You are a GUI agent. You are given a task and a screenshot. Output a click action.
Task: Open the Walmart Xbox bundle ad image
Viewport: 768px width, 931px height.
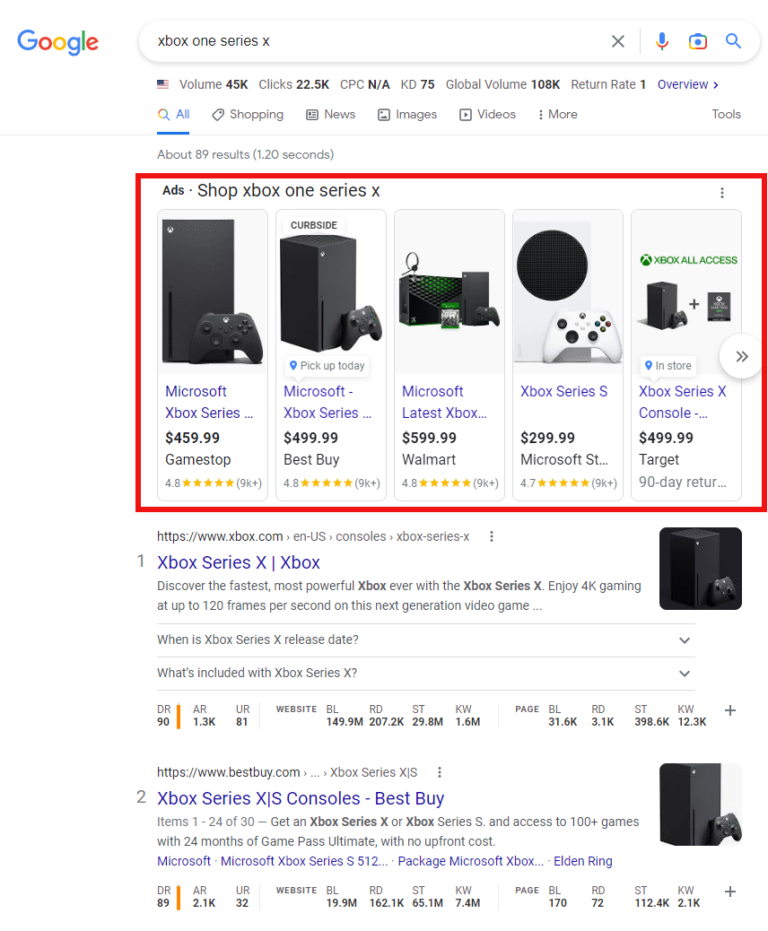coord(449,292)
